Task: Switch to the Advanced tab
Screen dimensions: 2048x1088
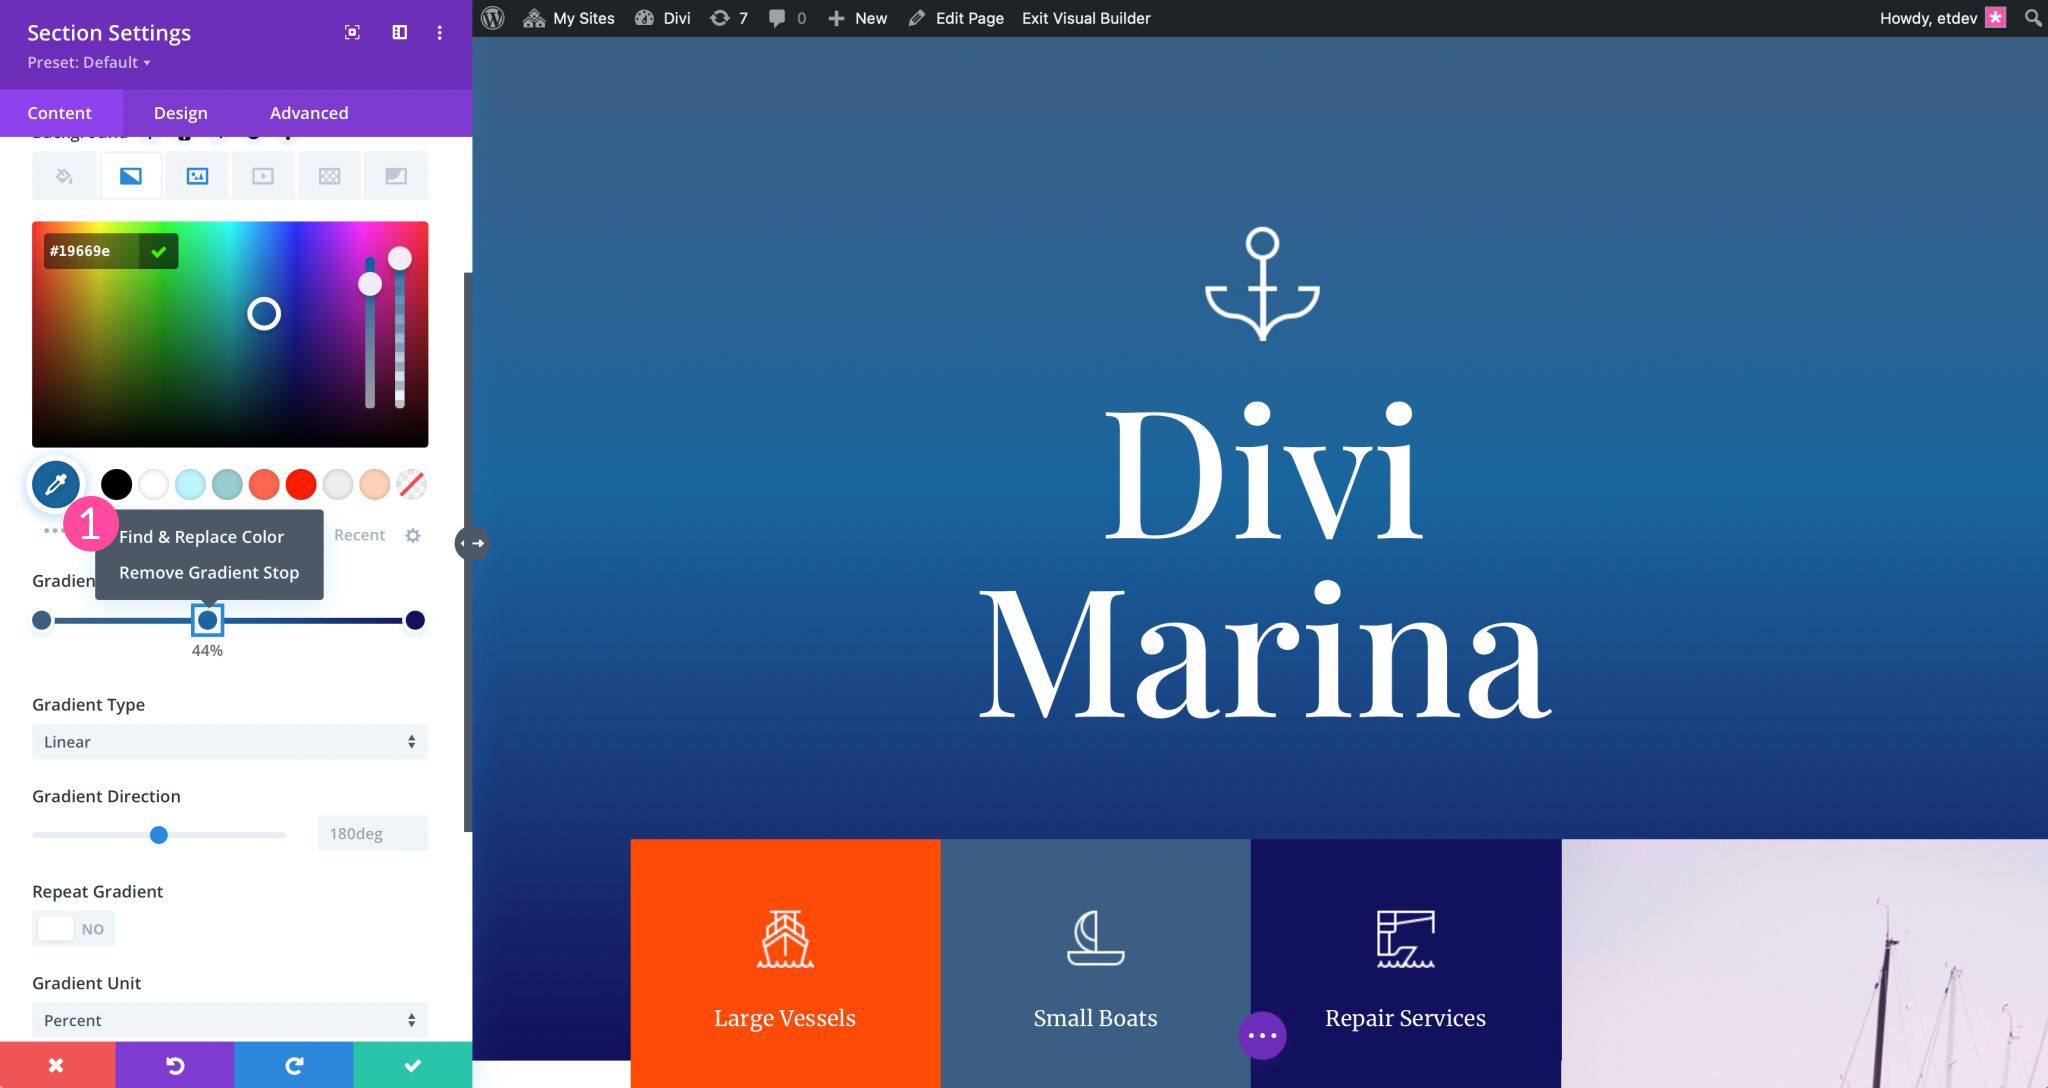Action: [x=309, y=112]
